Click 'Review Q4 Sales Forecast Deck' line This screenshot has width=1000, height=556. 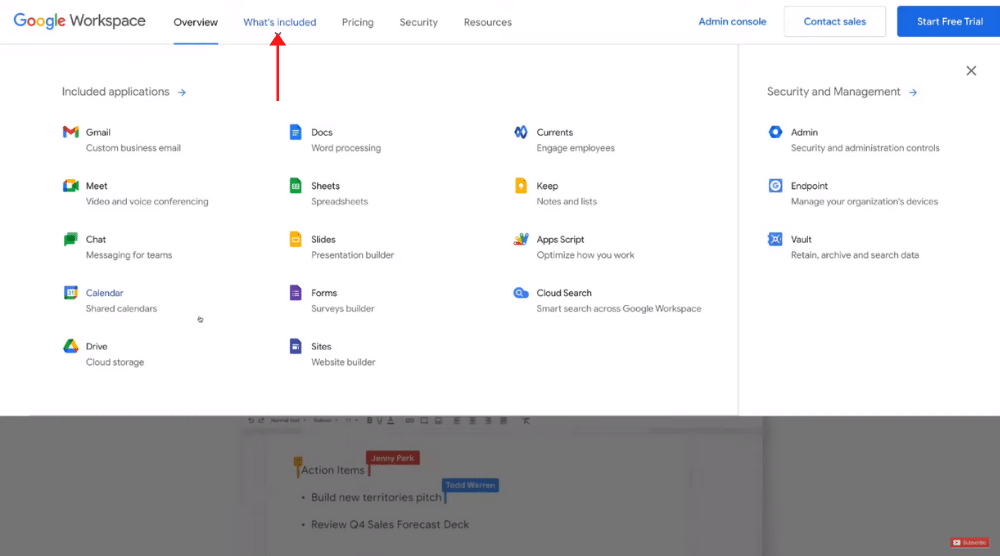(390, 525)
